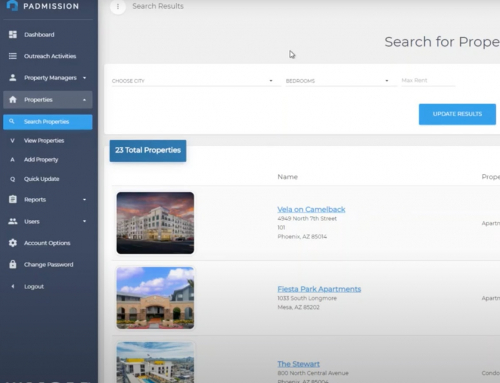Open the Vela on Camelback link

pyautogui.click(x=311, y=209)
